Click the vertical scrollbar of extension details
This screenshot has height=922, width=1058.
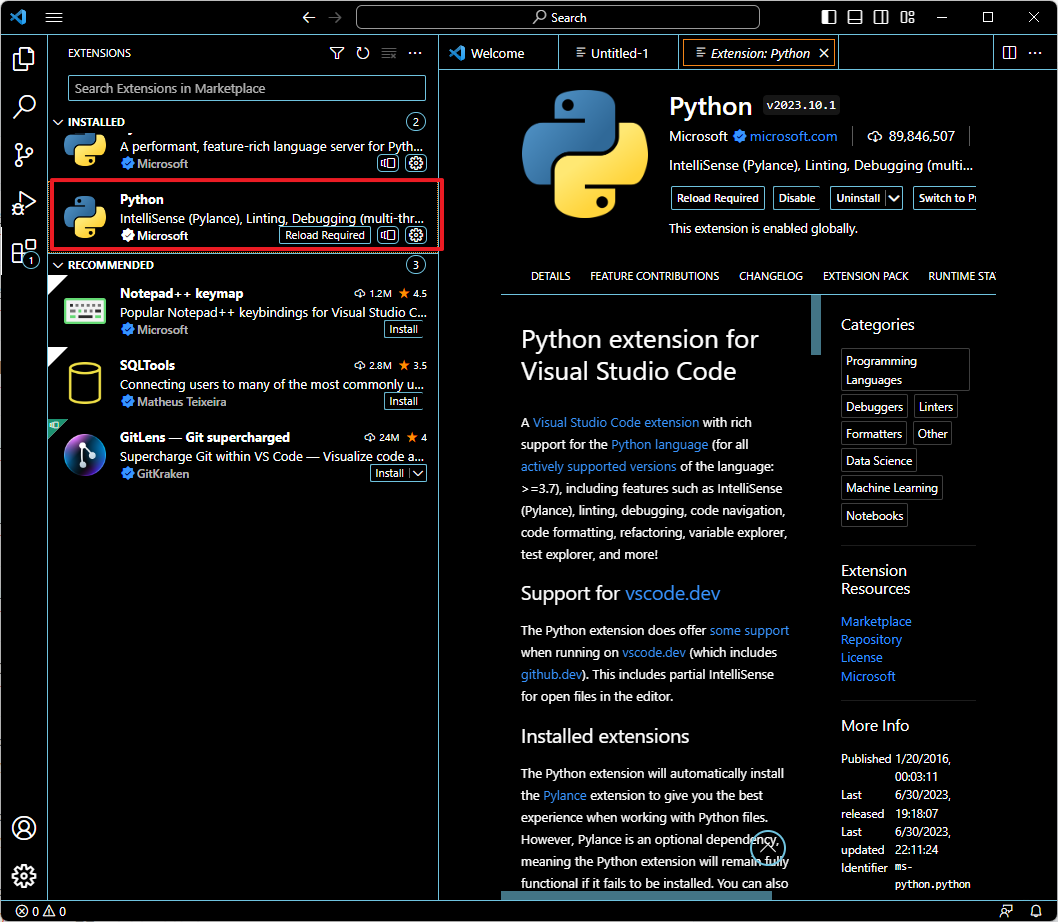click(x=816, y=325)
